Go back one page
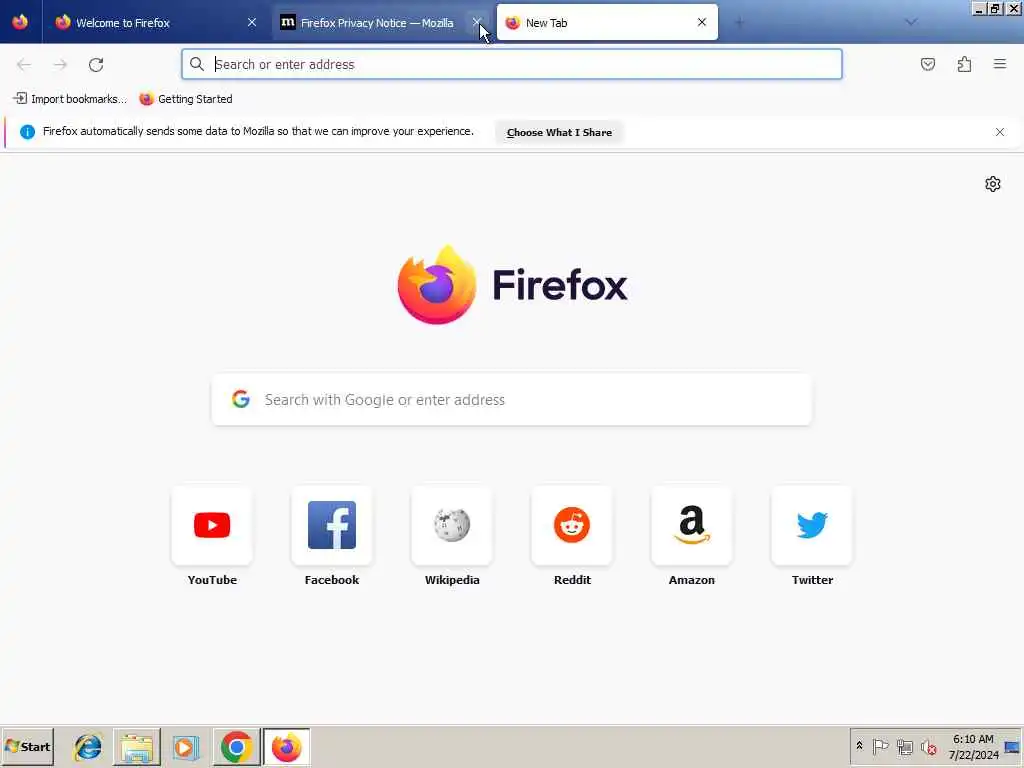The image size is (1024, 768). (x=24, y=65)
